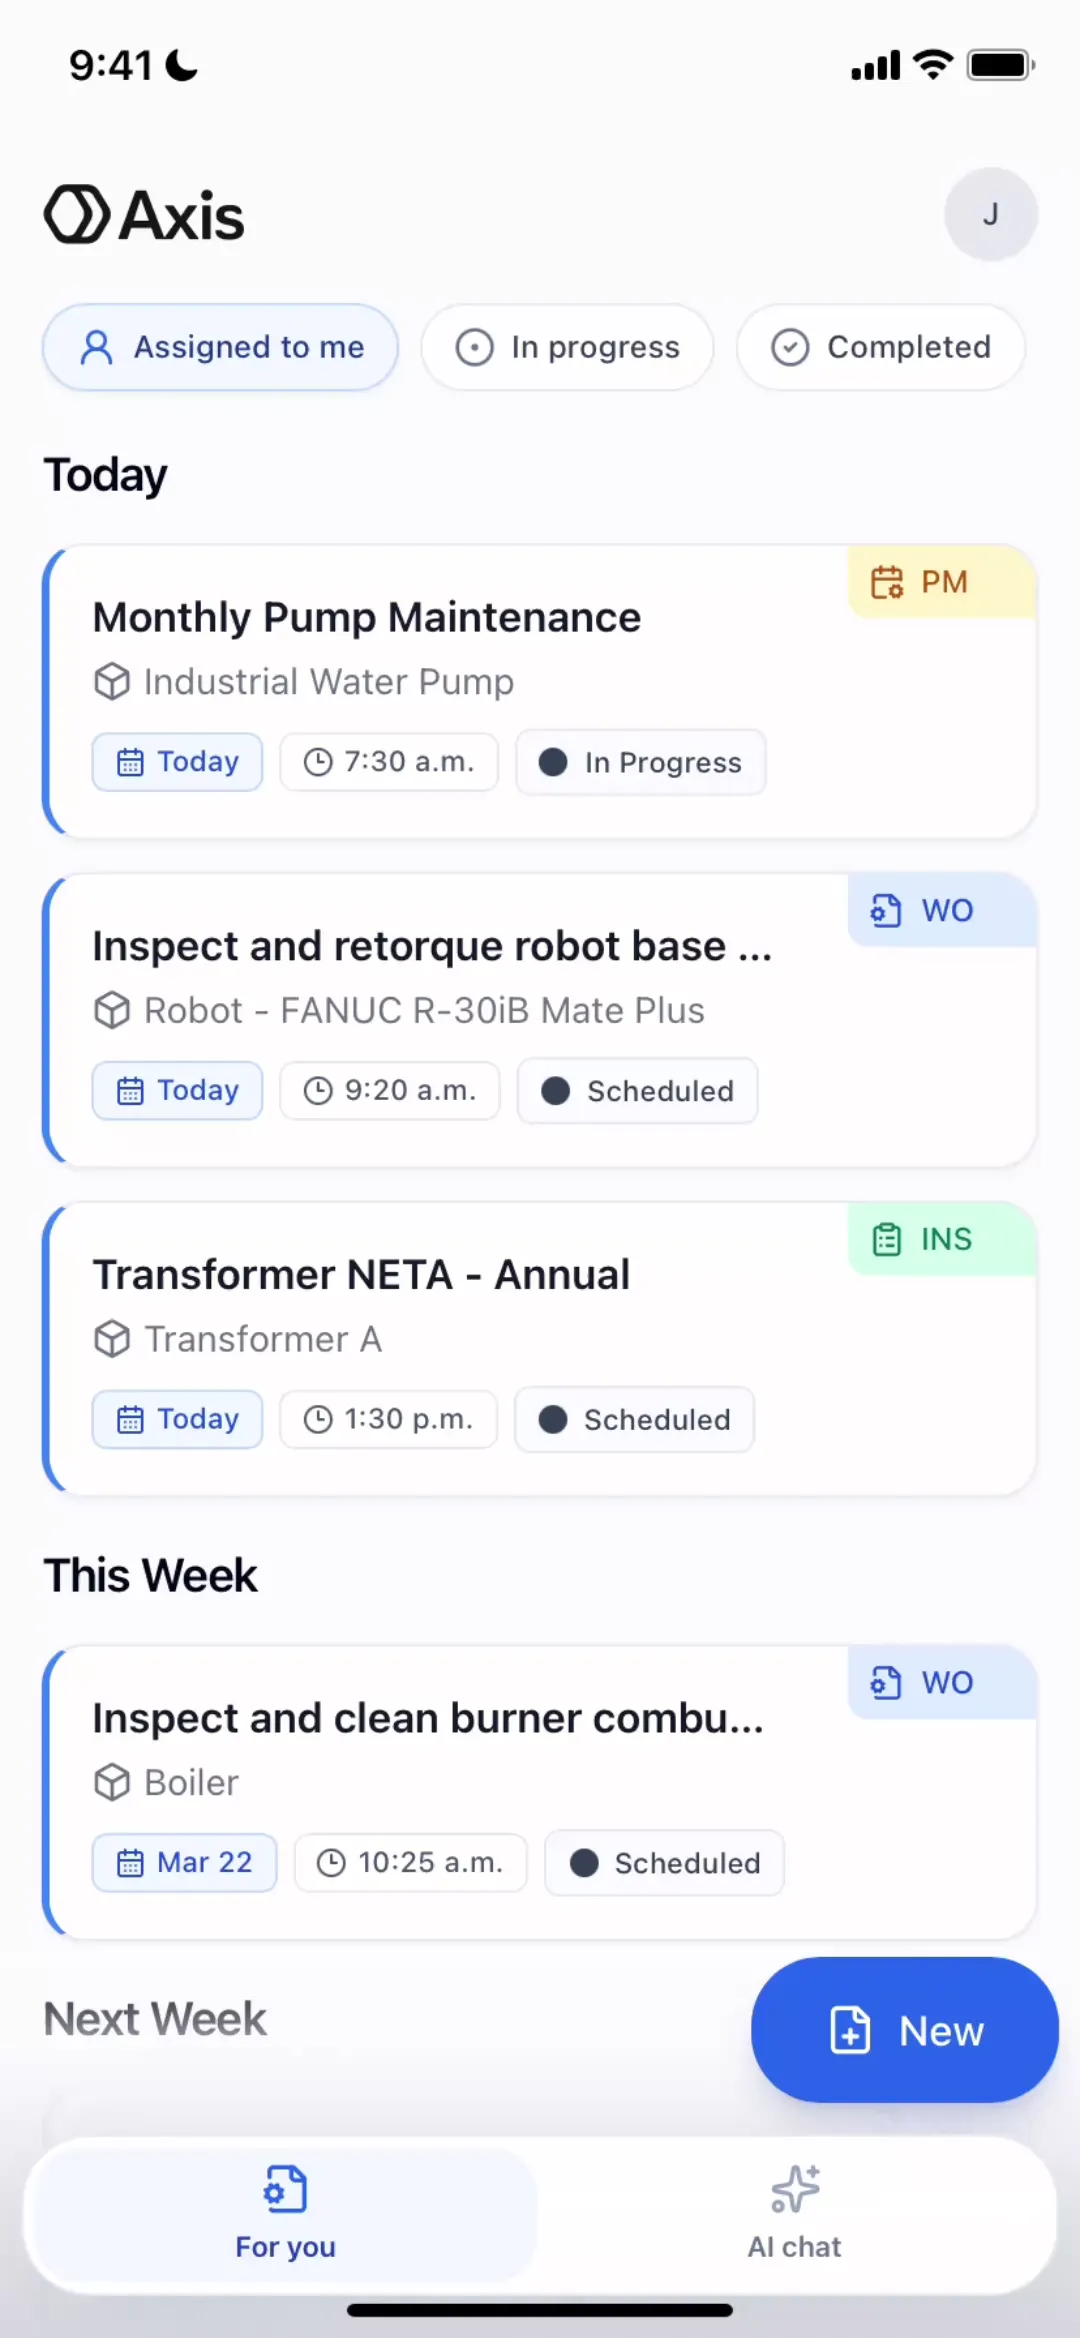Toggle the In progress filter chip
1080x2338 pixels.
[567, 347]
